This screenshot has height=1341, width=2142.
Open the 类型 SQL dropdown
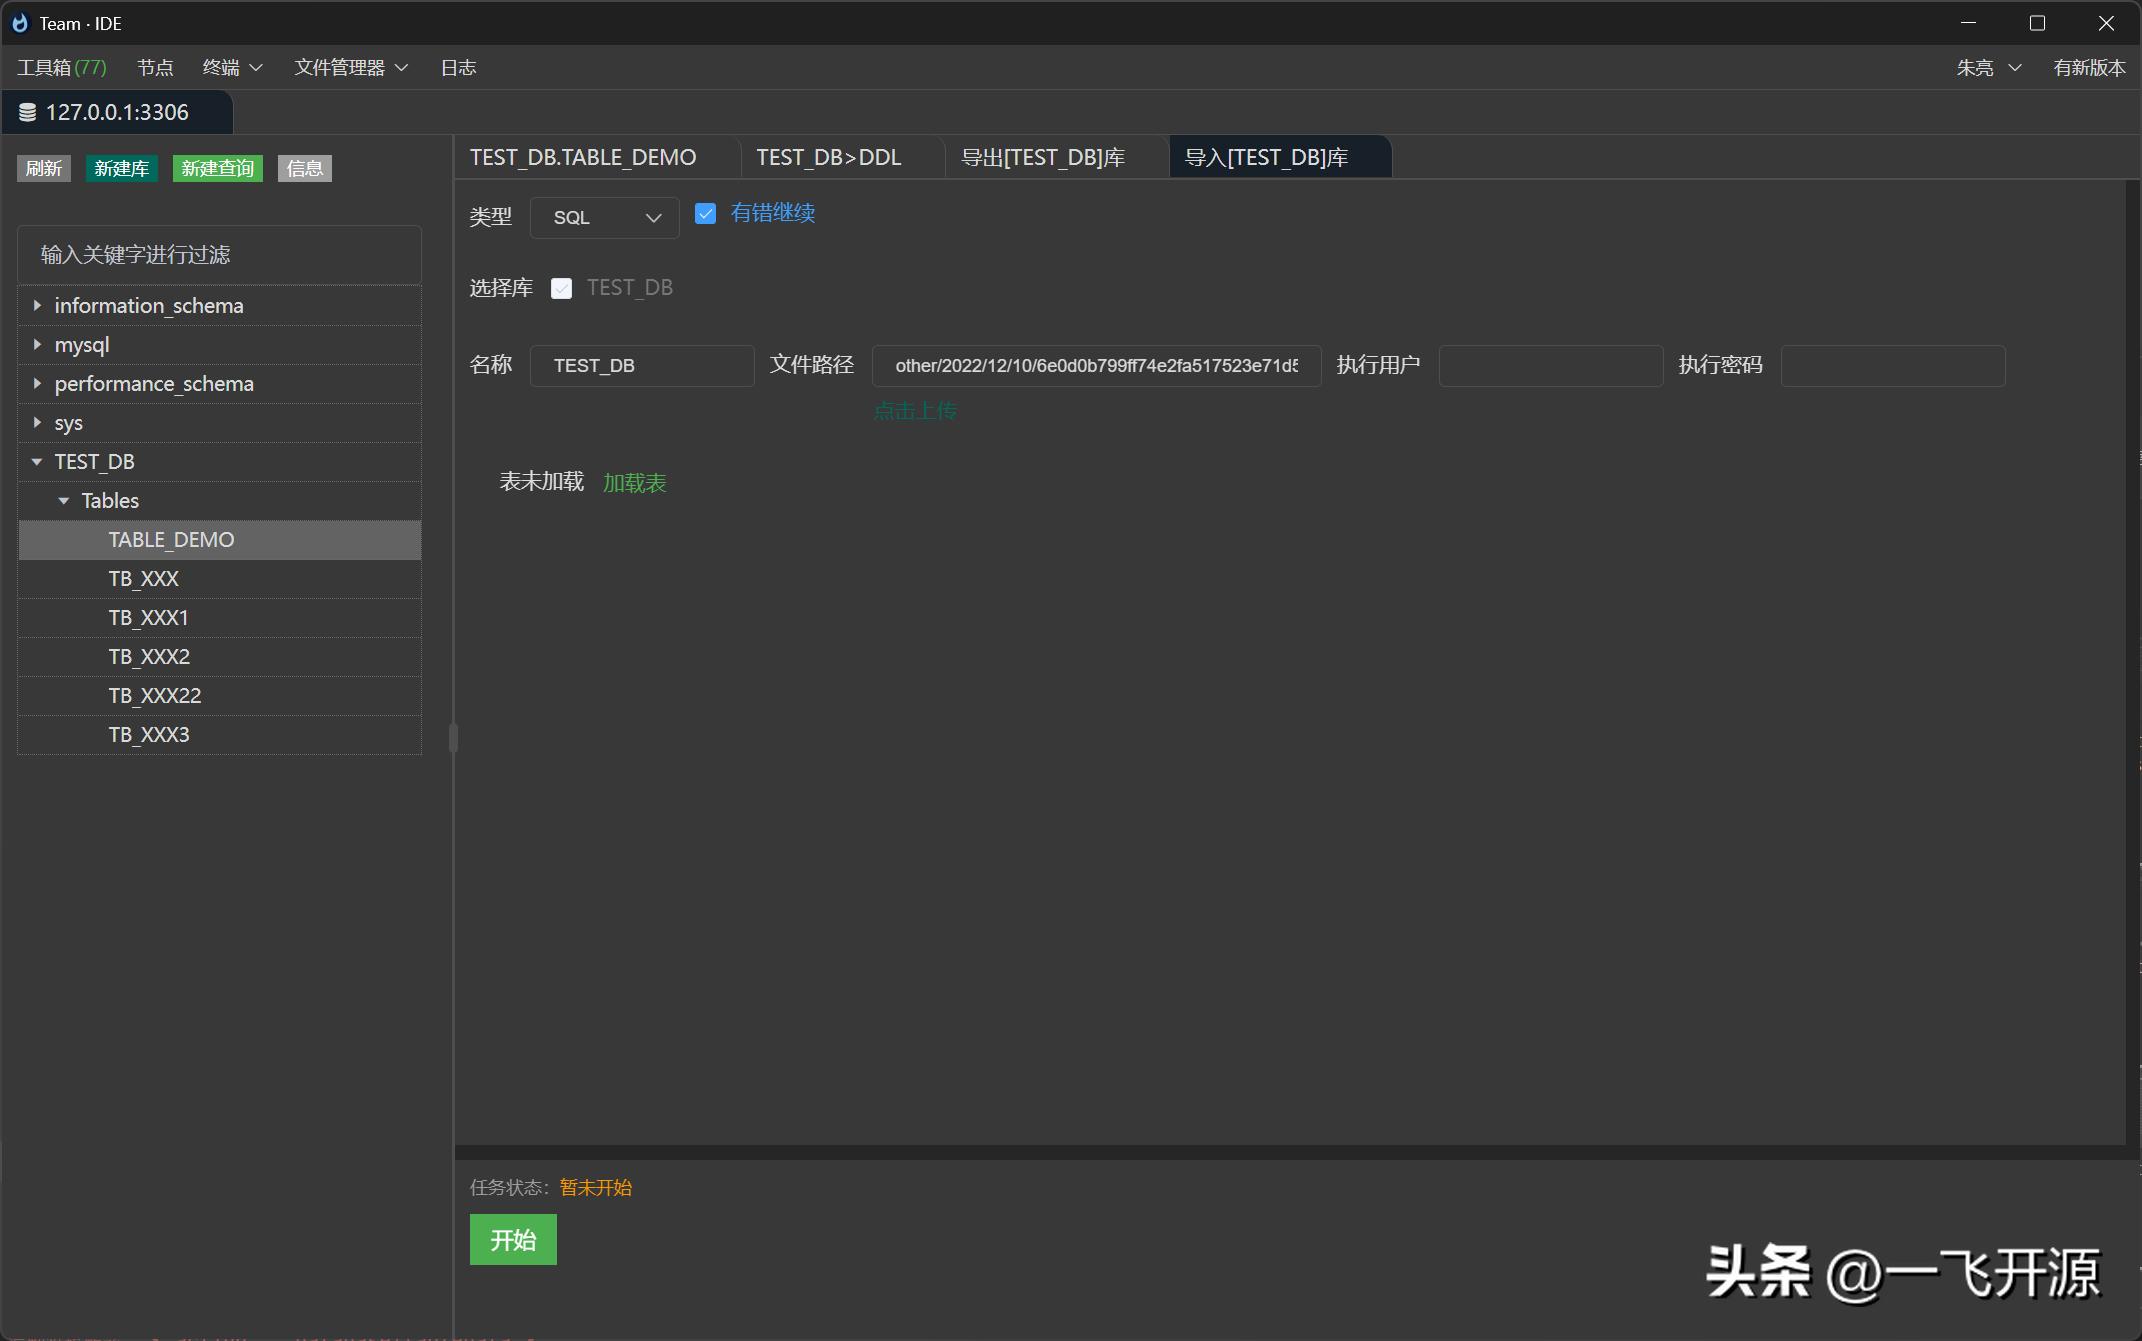click(604, 218)
